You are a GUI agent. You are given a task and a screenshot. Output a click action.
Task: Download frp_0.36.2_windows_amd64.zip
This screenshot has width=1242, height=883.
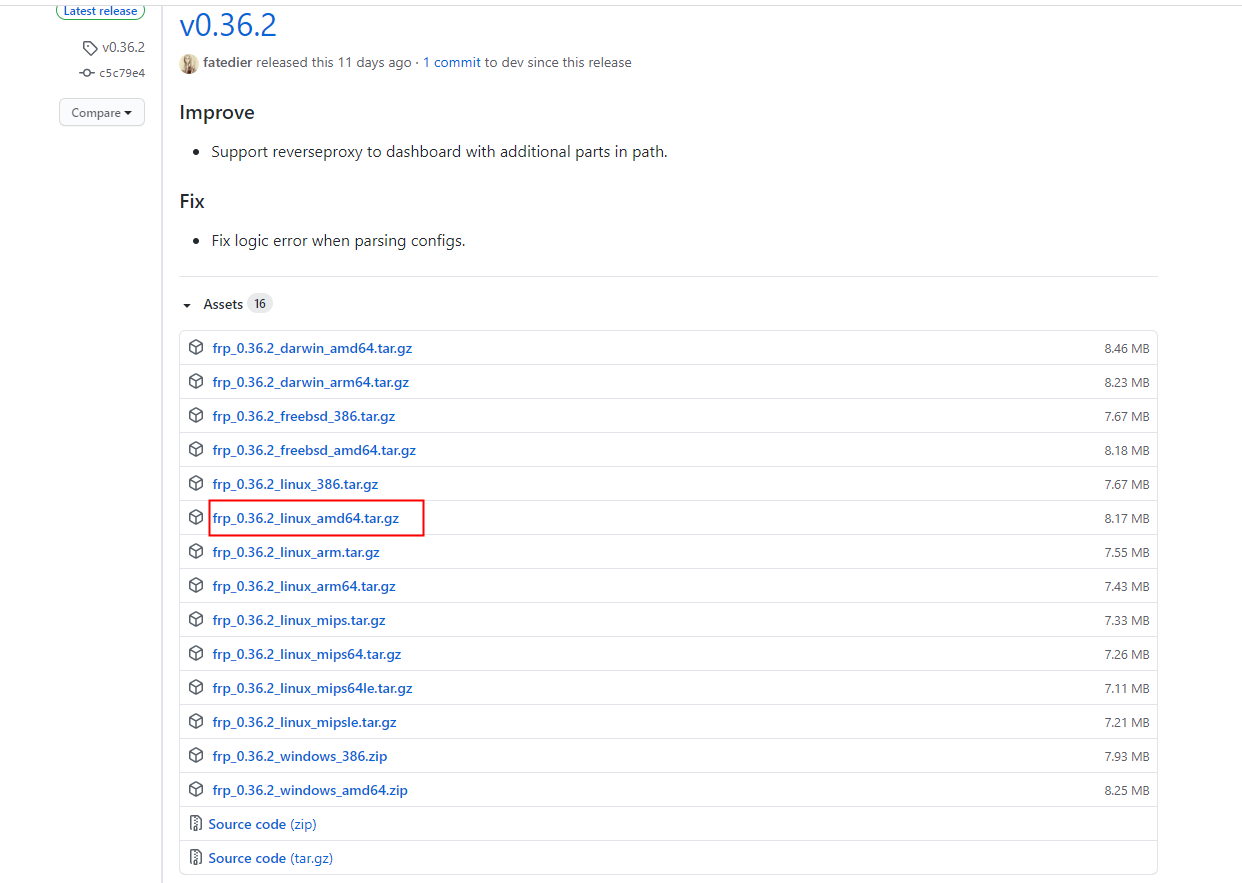pyautogui.click(x=310, y=791)
